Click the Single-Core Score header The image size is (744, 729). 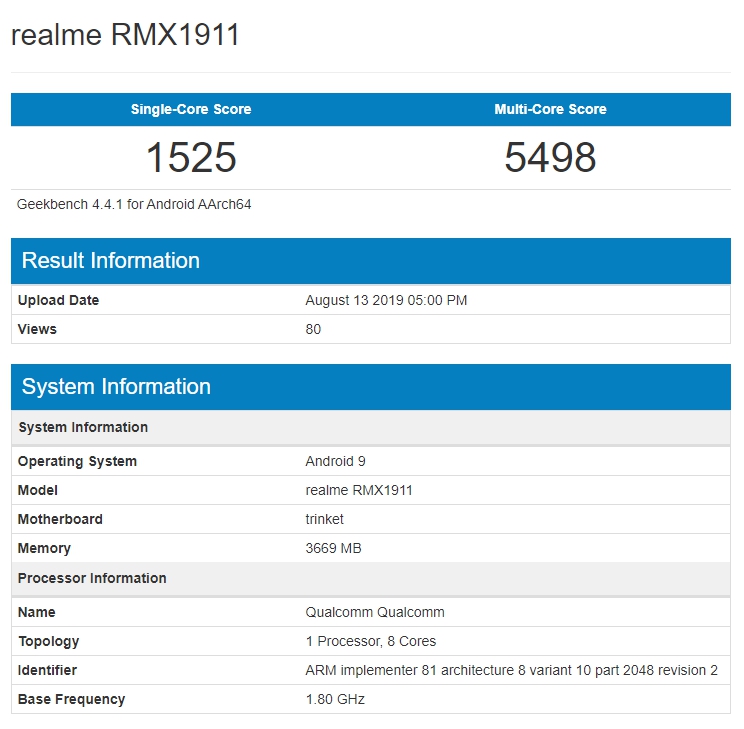tap(191, 109)
